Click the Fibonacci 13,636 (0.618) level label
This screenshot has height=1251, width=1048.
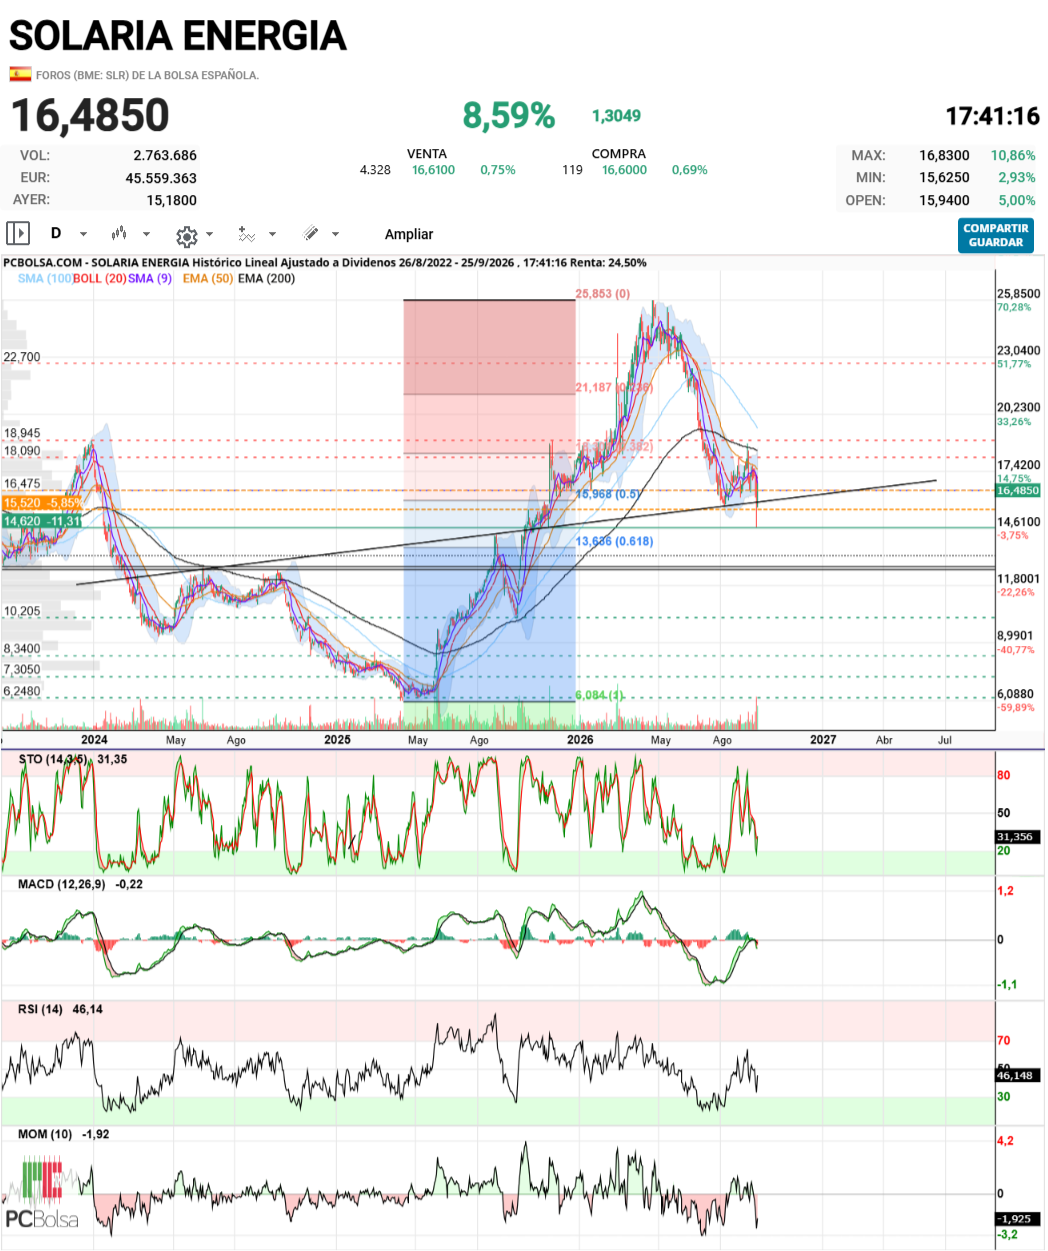(614, 541)
